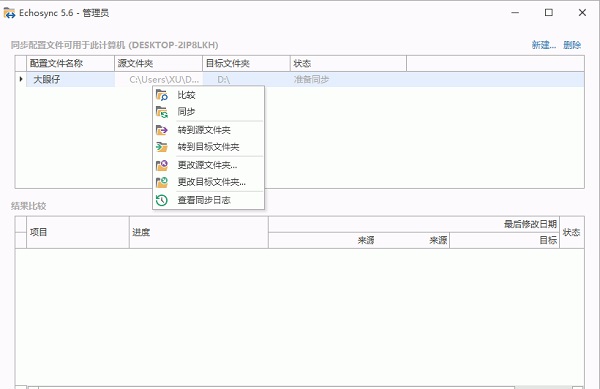Open 更改源文件夹... menu entry
Image resolution: width=600 pixels, height=389 pixels.
[x=209, y=165]
